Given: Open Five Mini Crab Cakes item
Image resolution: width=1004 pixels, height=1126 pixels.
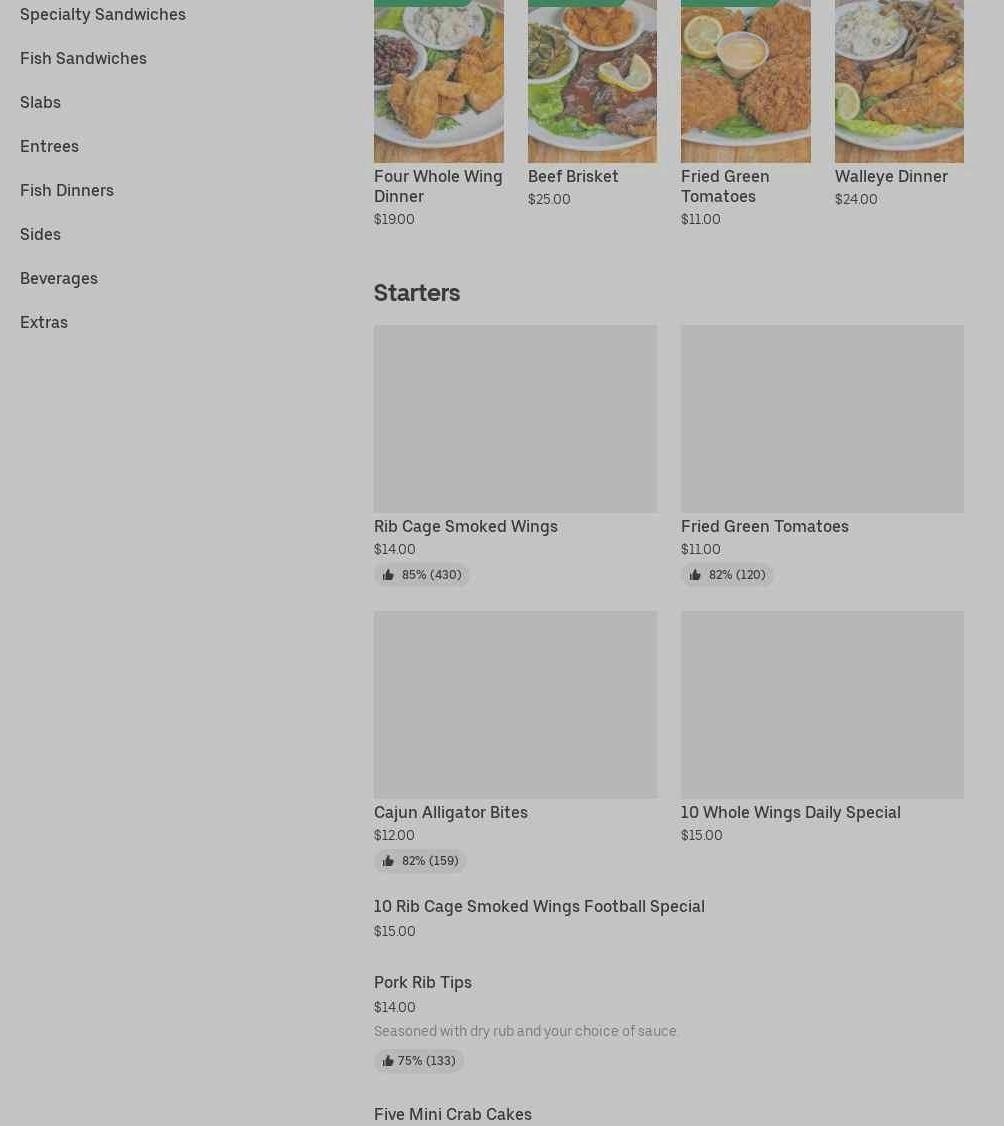Looking at the screenshot, I should (453, 1114).
